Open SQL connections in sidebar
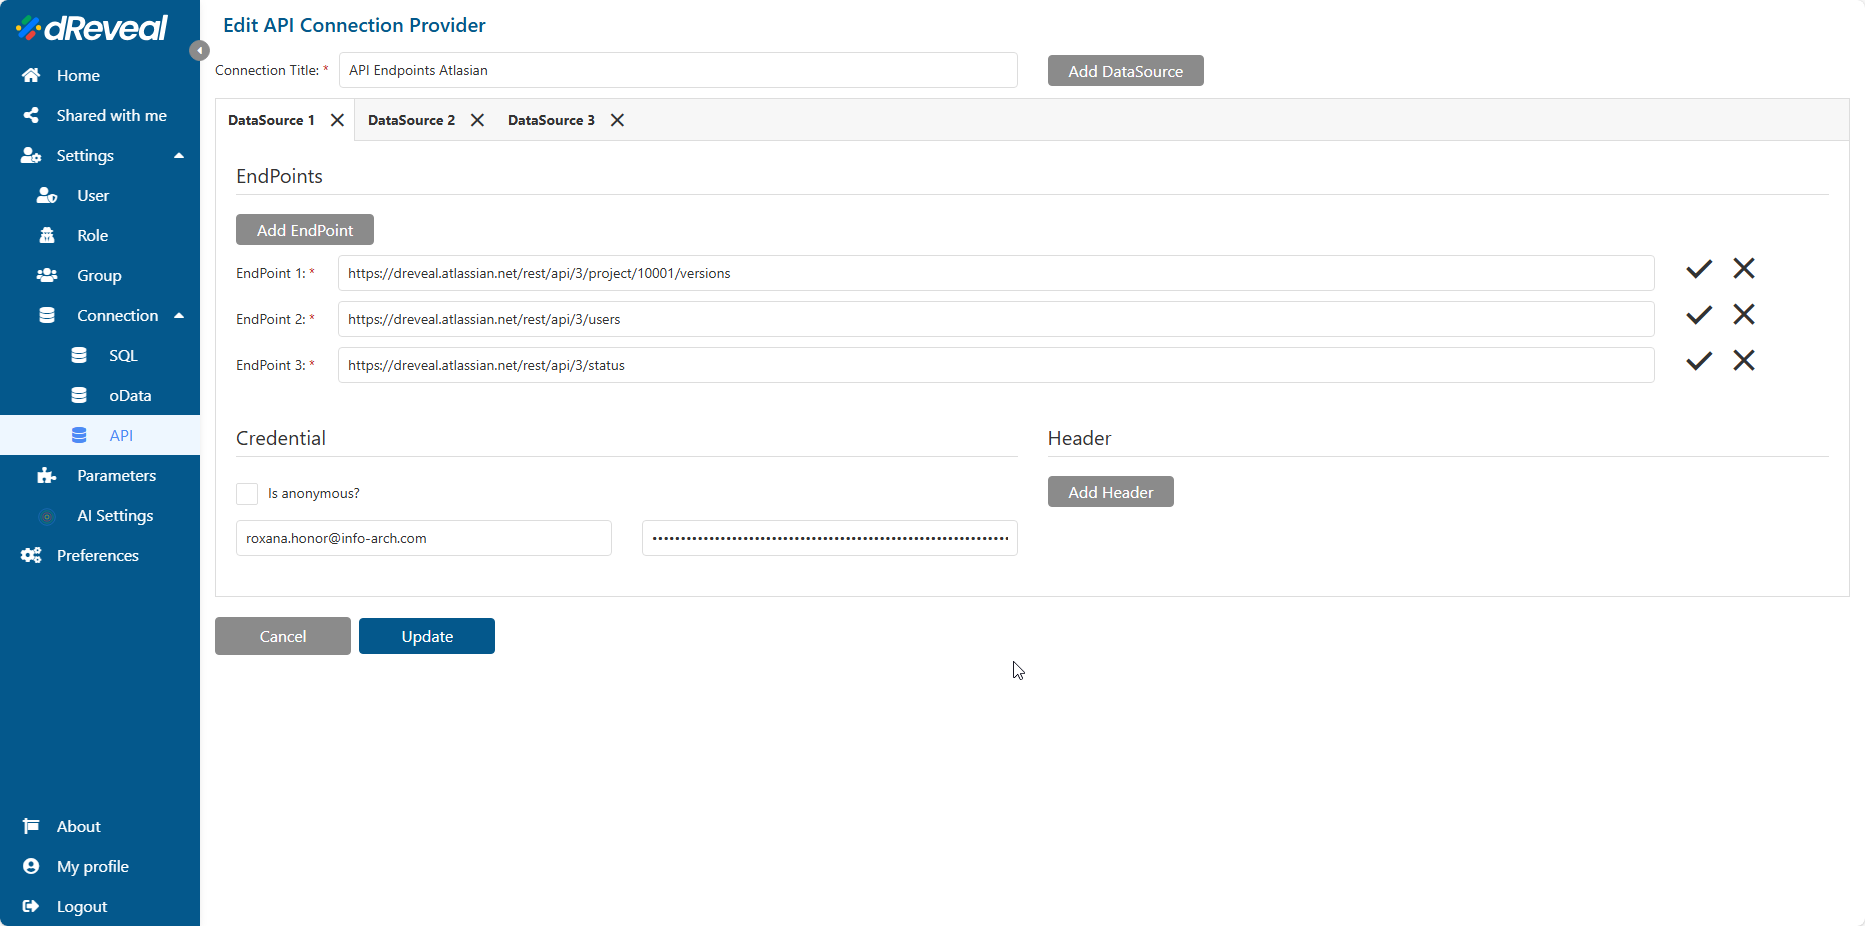 pyautogui.click(x=122, y=356)
